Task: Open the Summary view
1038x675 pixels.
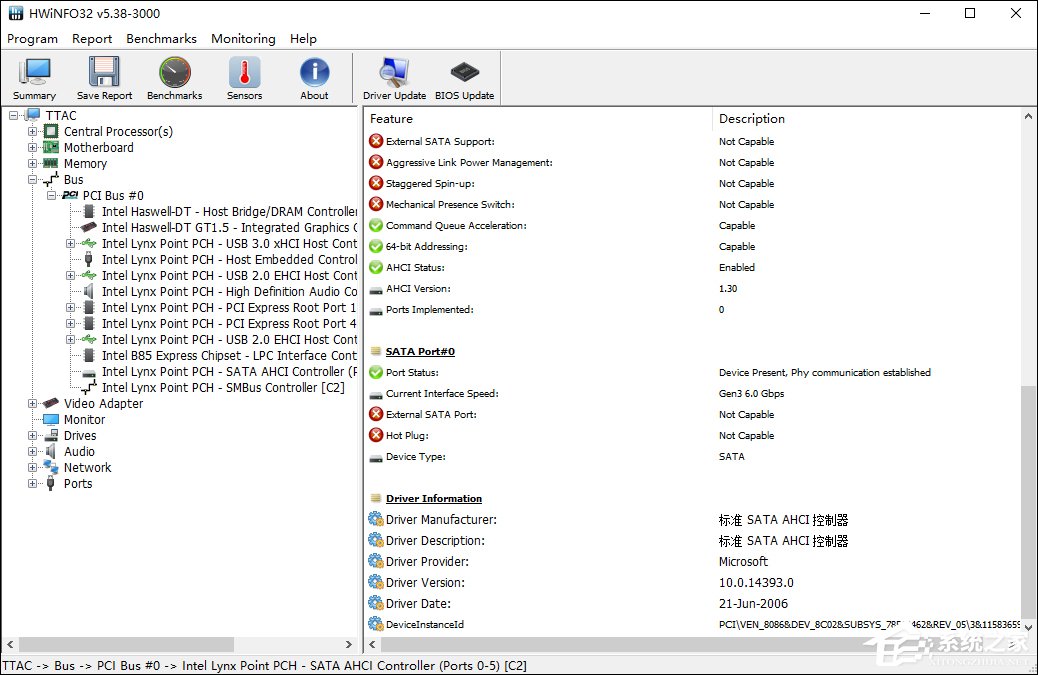Action: pos(34,77)
